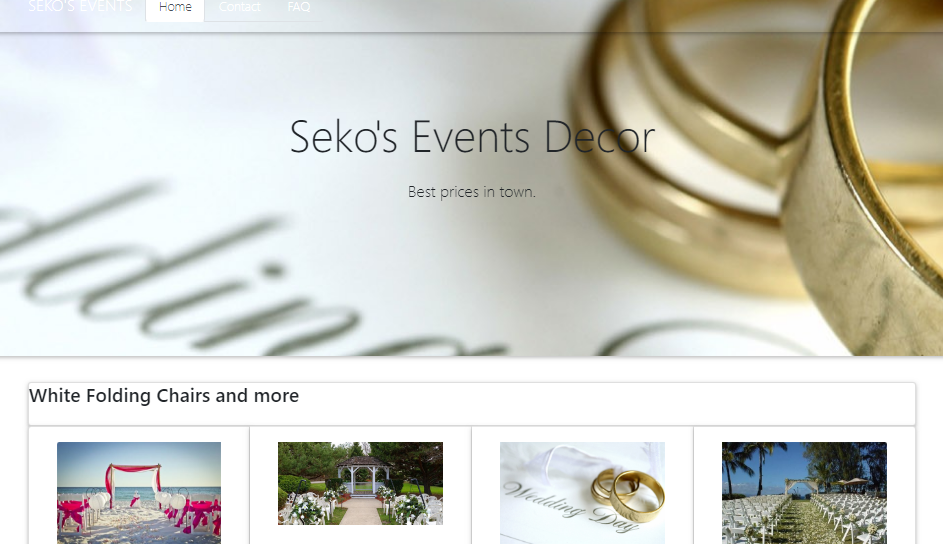Click the blurred cursive writing in banner

(x=200, y=280)
